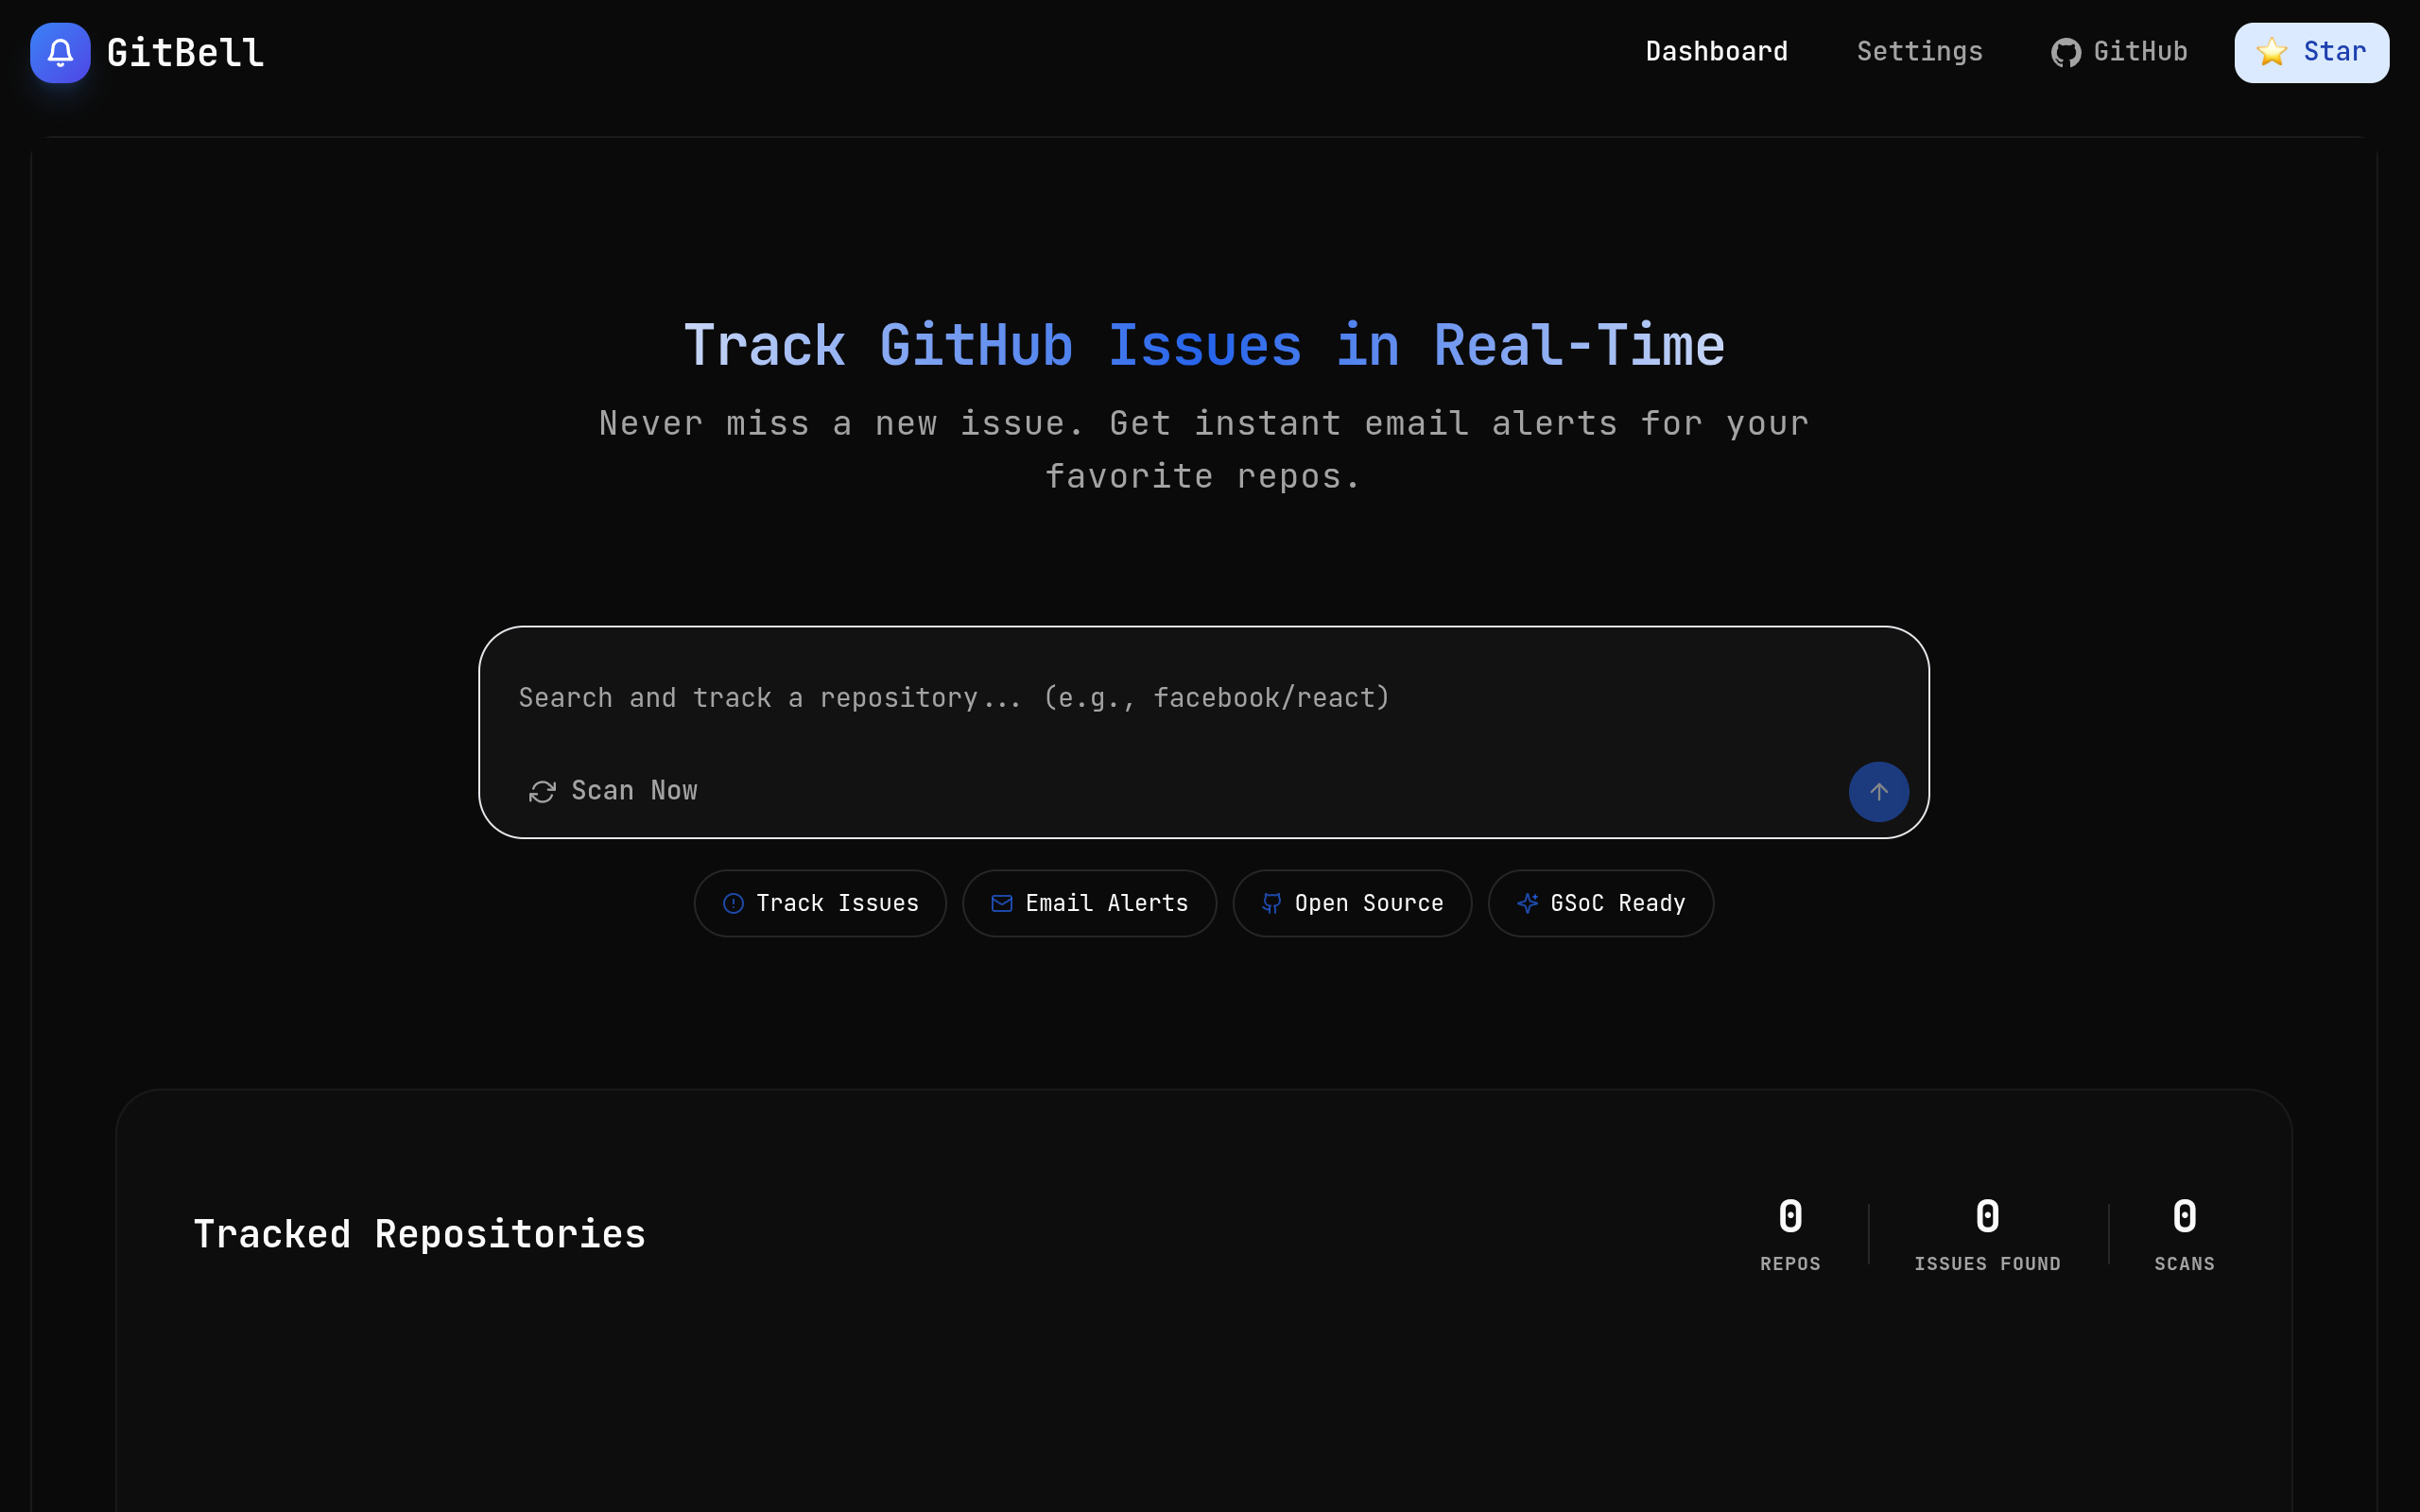
Task: Click the GitBell bell logo icon
Action: click(x=60, y=53)
